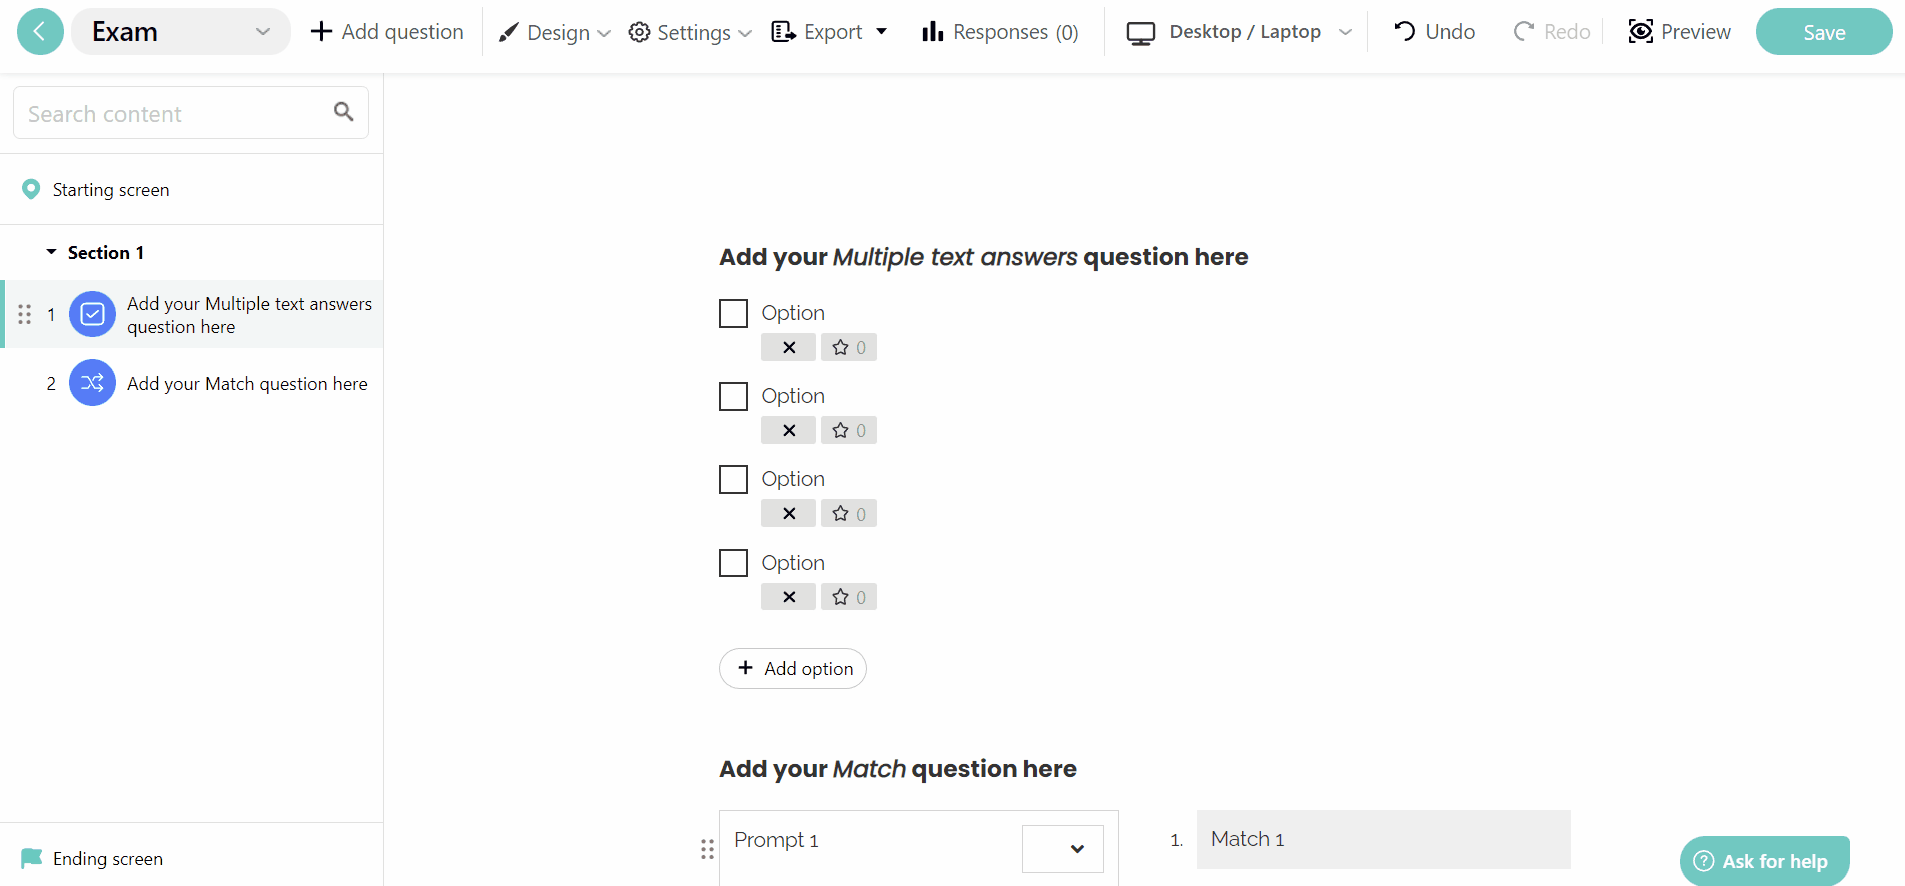Click the magnifier icon in the search bar
Viewport: 1905px width, 886px height.
point(344,111)
